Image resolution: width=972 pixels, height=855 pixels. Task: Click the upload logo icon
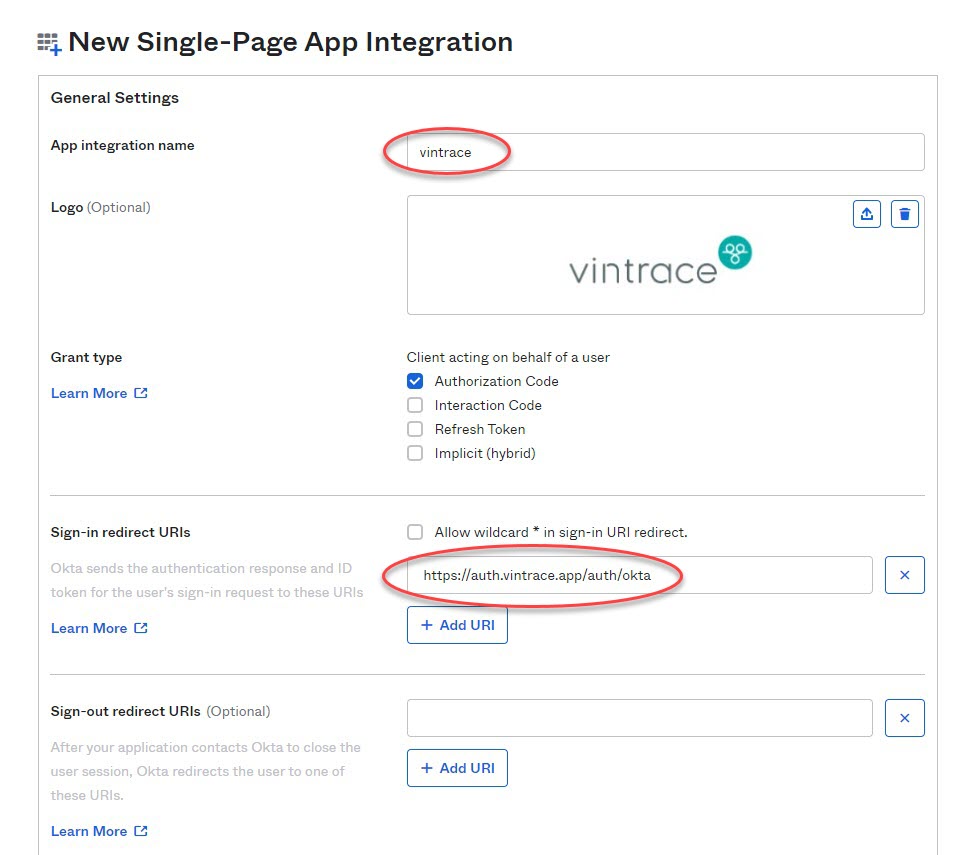[x=867, y=214]
